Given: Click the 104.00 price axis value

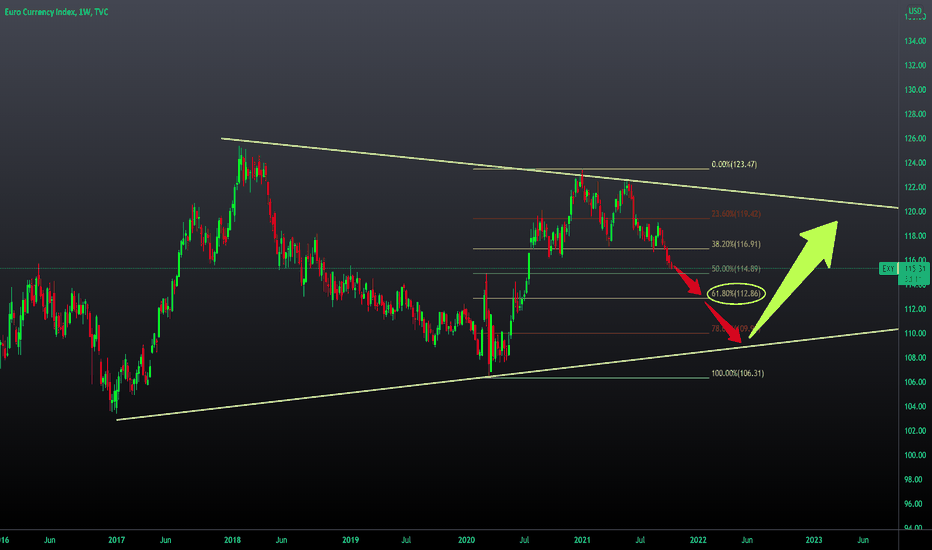Looking at the screenshot, I should pyautogui.click(x=915, y=407).
